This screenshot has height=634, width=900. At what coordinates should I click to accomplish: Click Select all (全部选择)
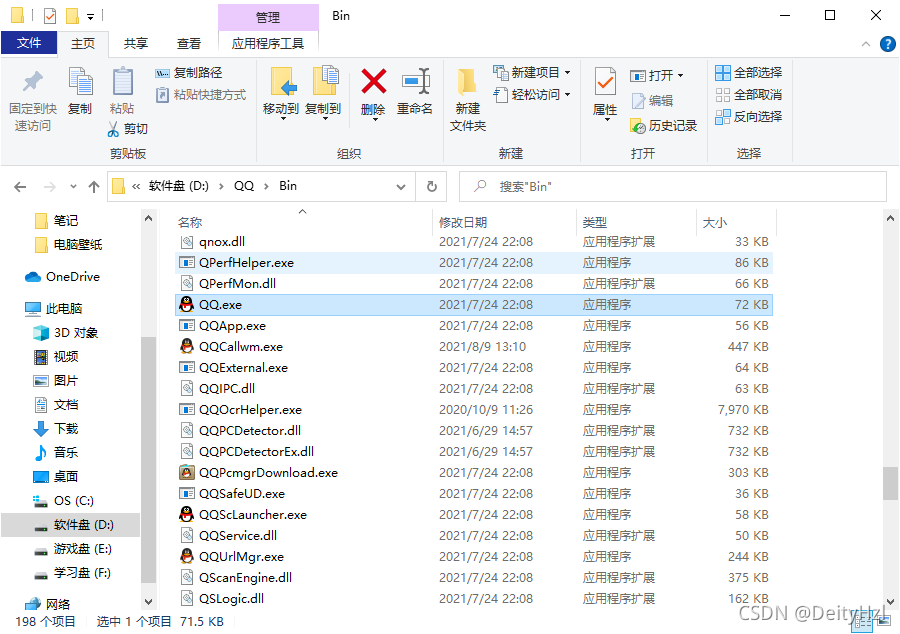[748, 73]
